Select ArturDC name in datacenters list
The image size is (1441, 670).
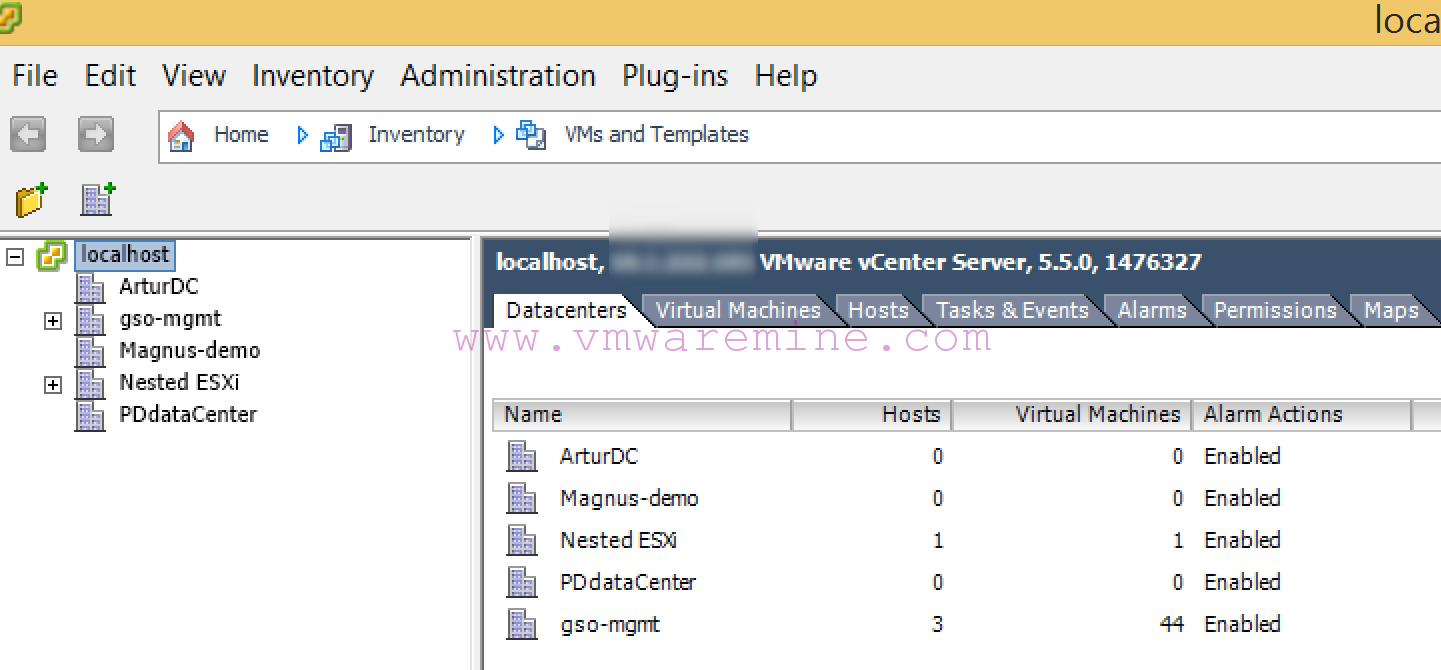tap(599, 457)
